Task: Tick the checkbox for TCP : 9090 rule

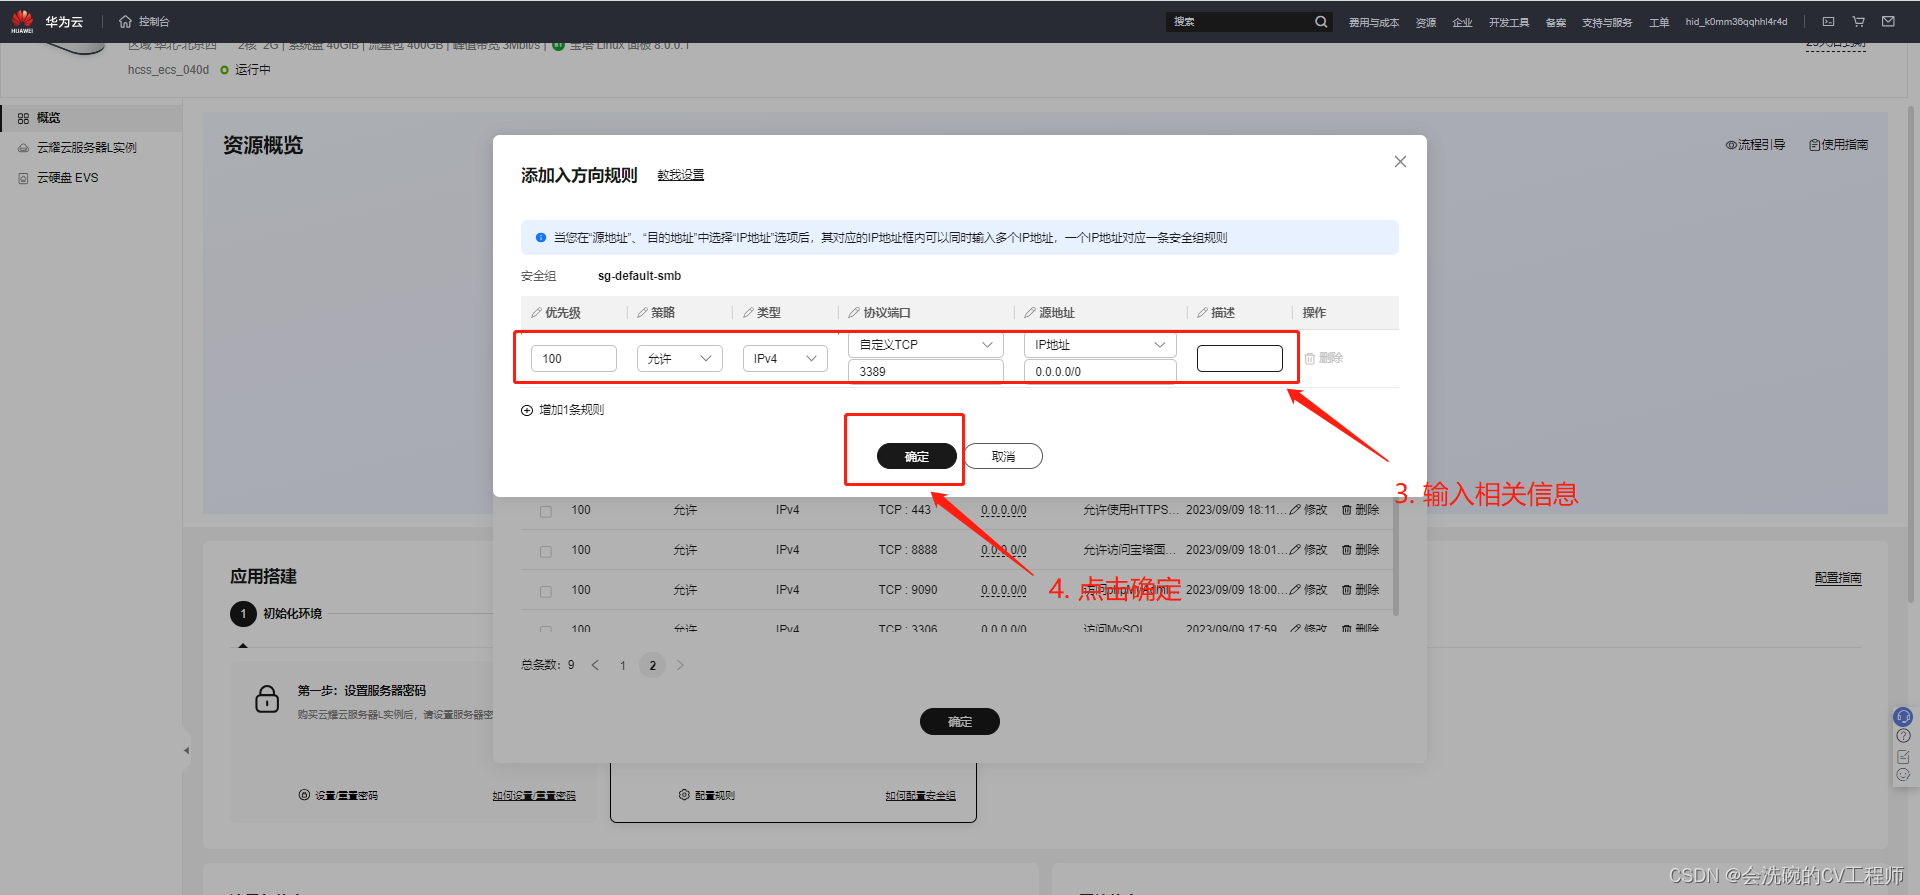Action: [x=546, y=591]
